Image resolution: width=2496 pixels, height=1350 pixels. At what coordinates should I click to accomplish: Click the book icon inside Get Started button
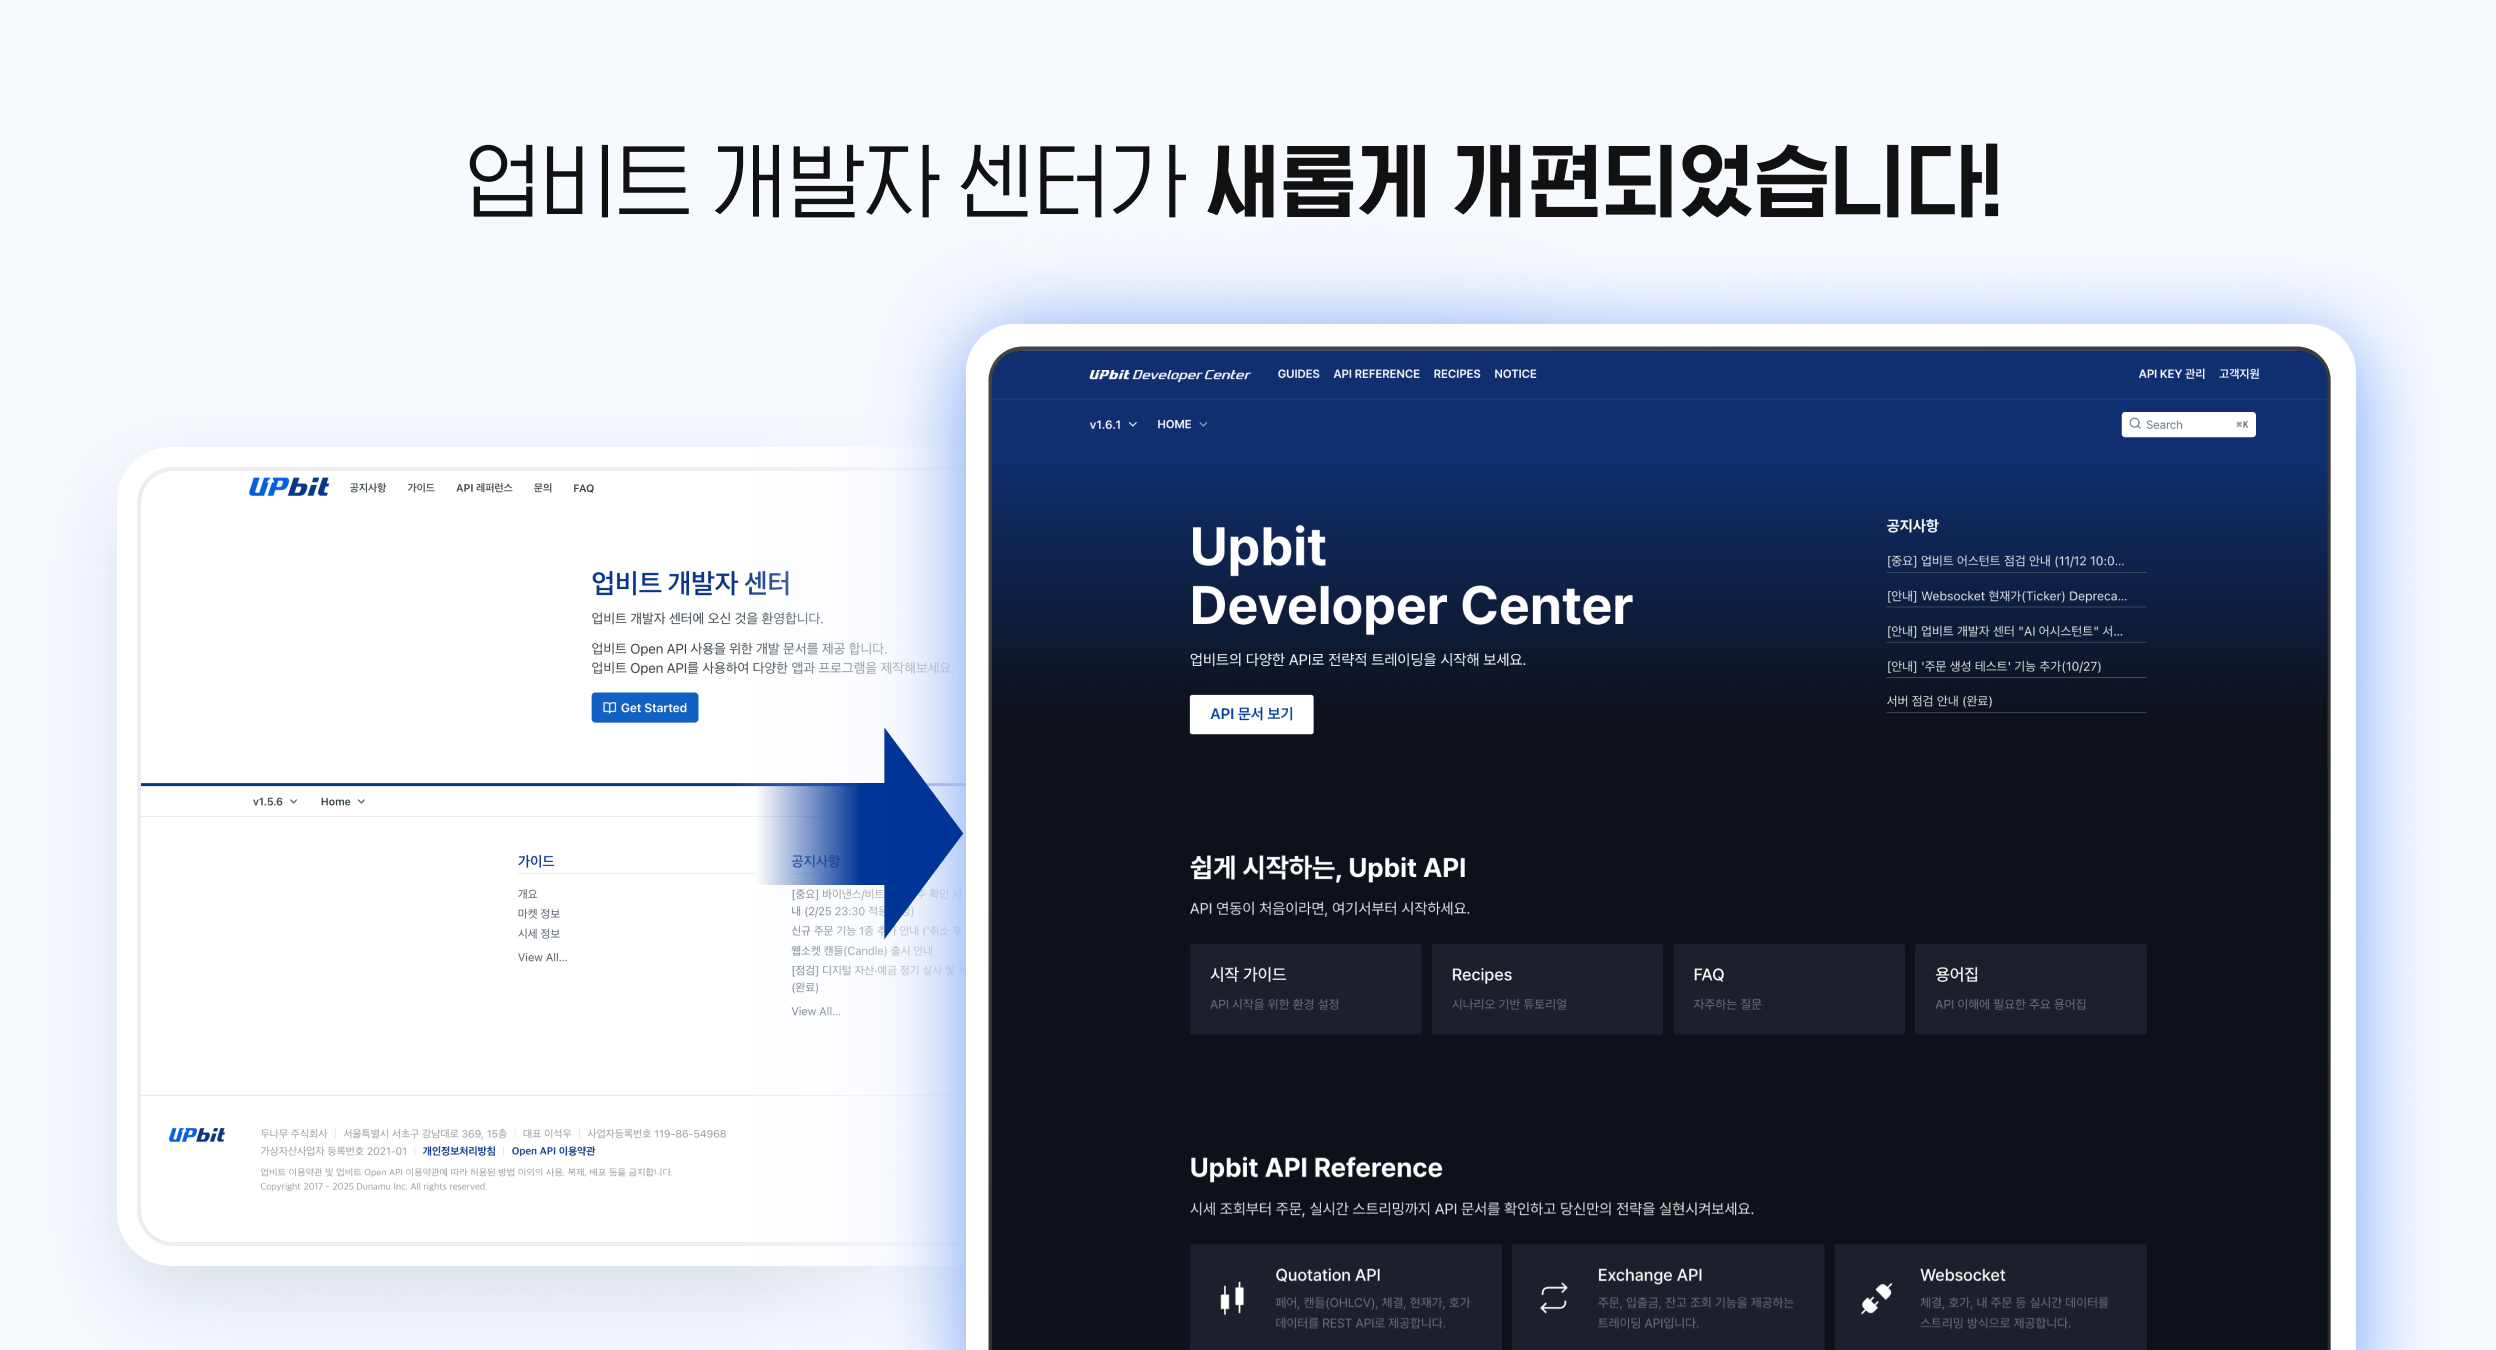(611, 707)
